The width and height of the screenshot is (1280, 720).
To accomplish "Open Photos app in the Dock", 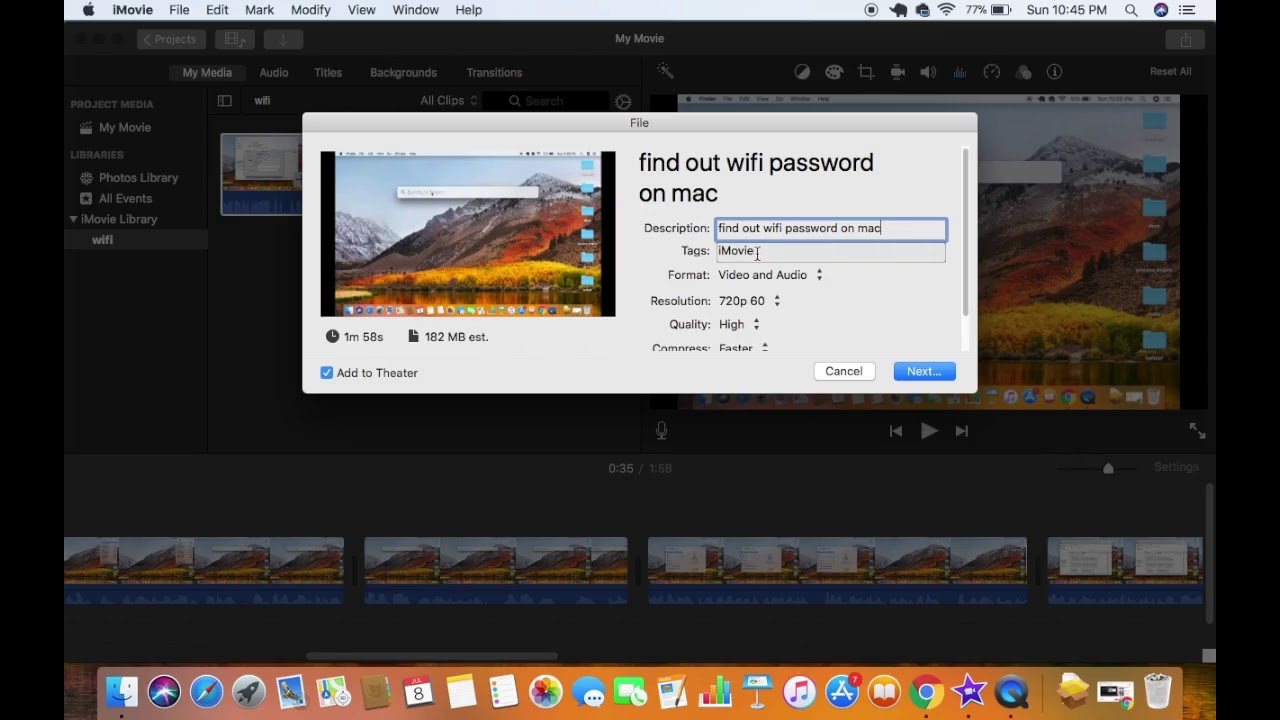I will pyautogui.click(x=546, y=692).
